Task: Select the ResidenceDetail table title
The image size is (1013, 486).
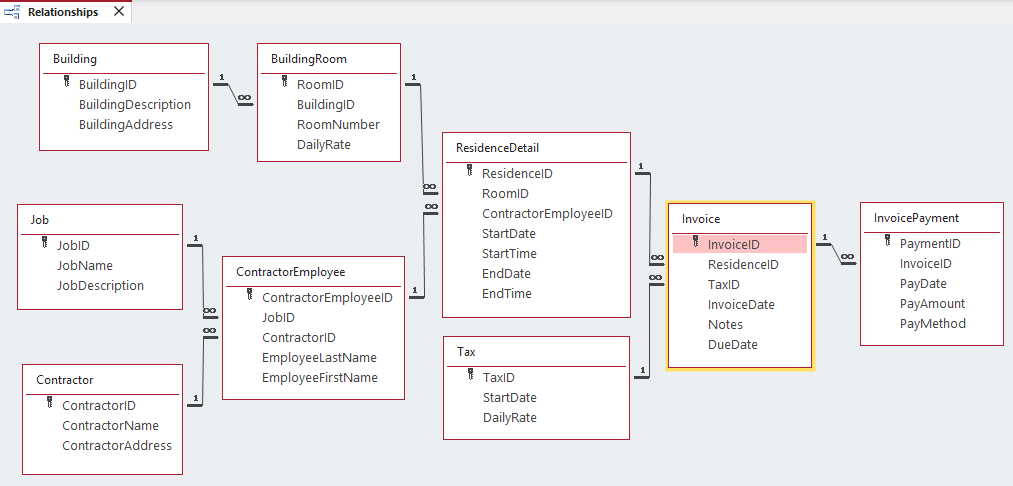Action: 497,148
